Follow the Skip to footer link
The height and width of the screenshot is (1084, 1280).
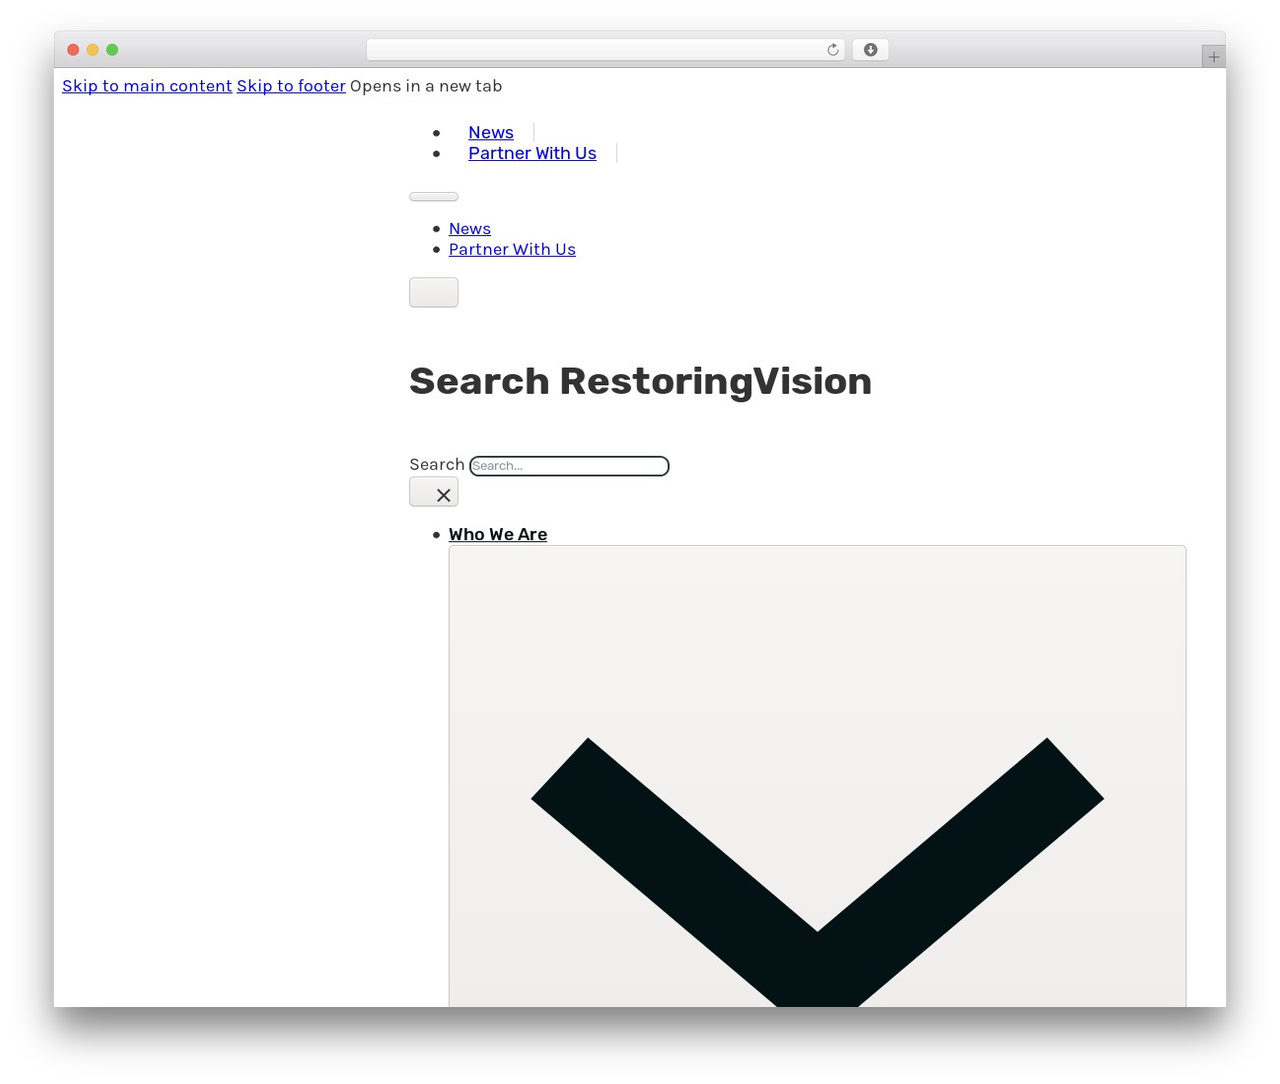[291, 86]
